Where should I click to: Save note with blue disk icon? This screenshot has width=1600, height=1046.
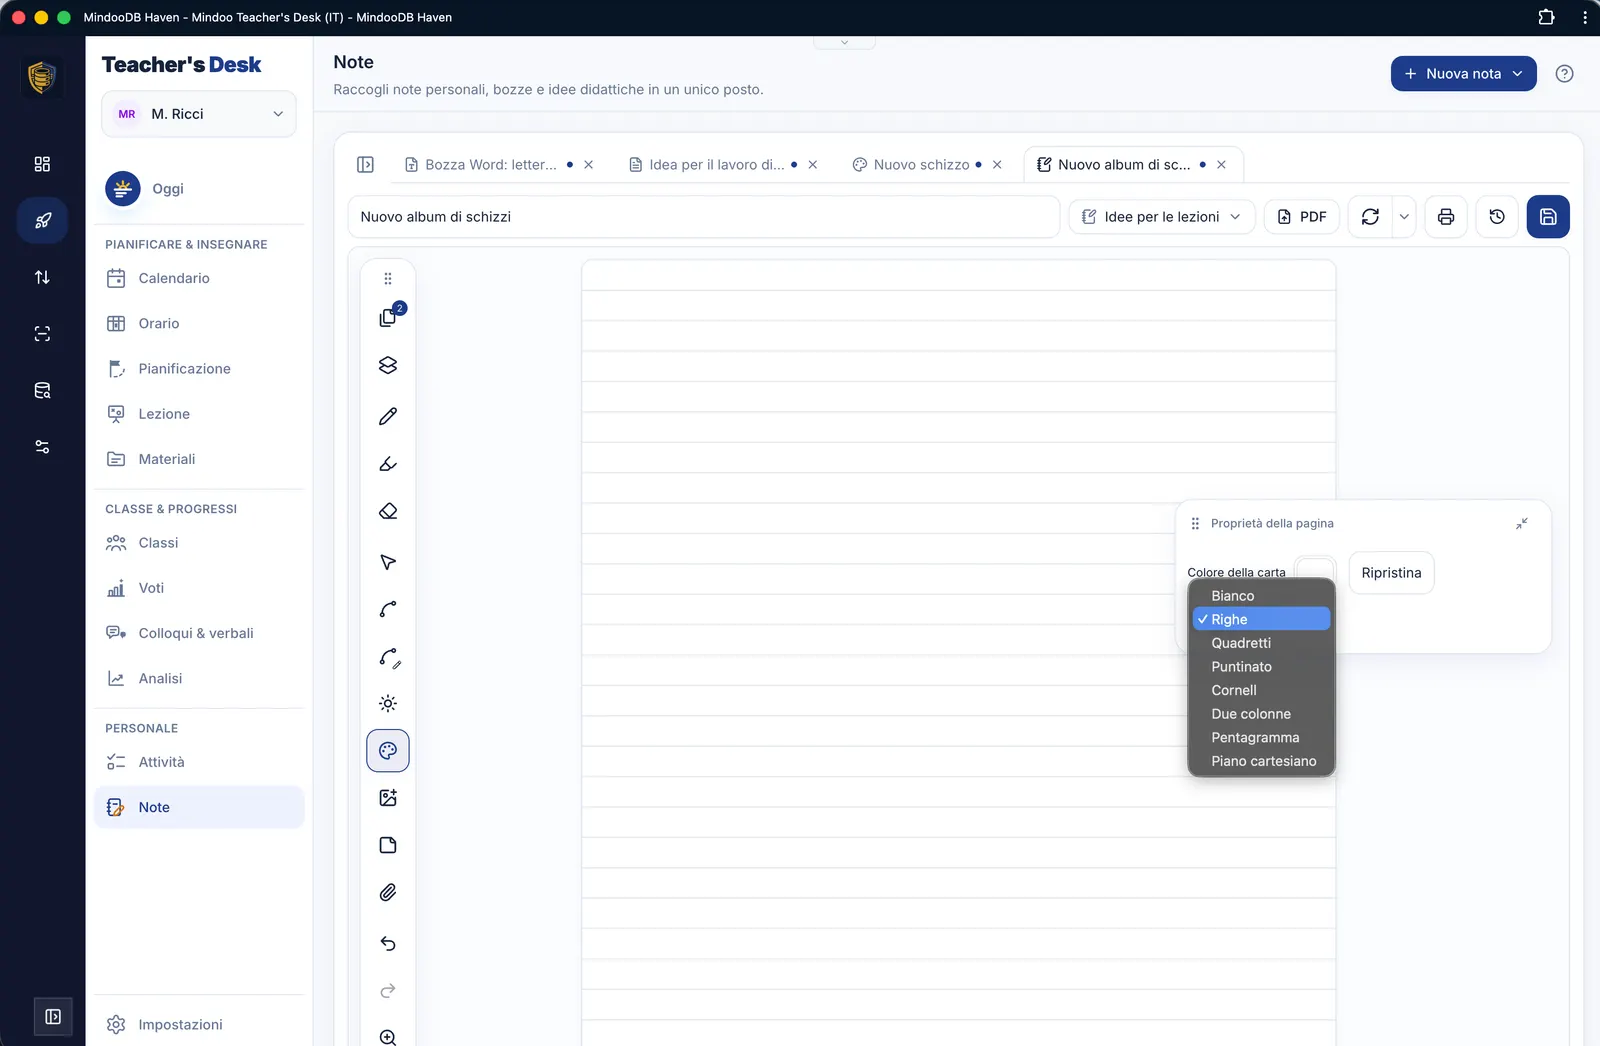[x=1548, y=217]
